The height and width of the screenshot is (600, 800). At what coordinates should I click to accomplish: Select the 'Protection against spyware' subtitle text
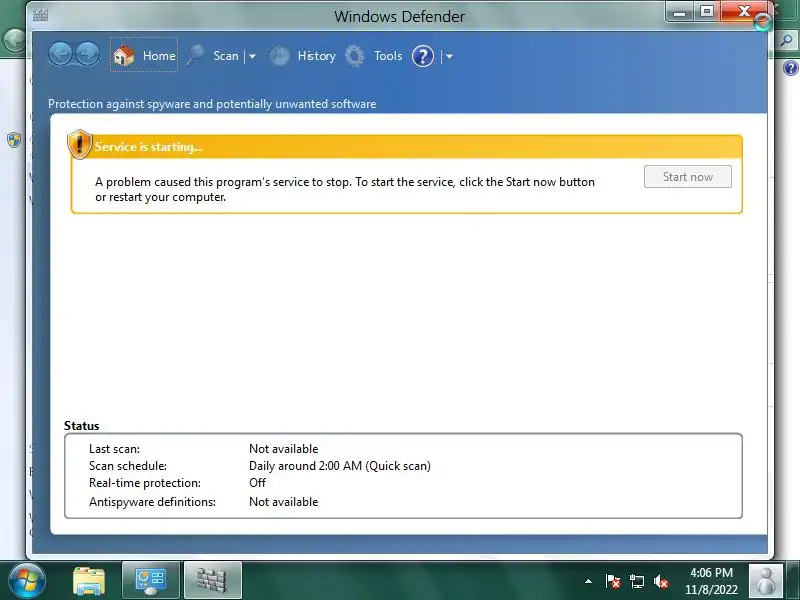tap(212, 104)
